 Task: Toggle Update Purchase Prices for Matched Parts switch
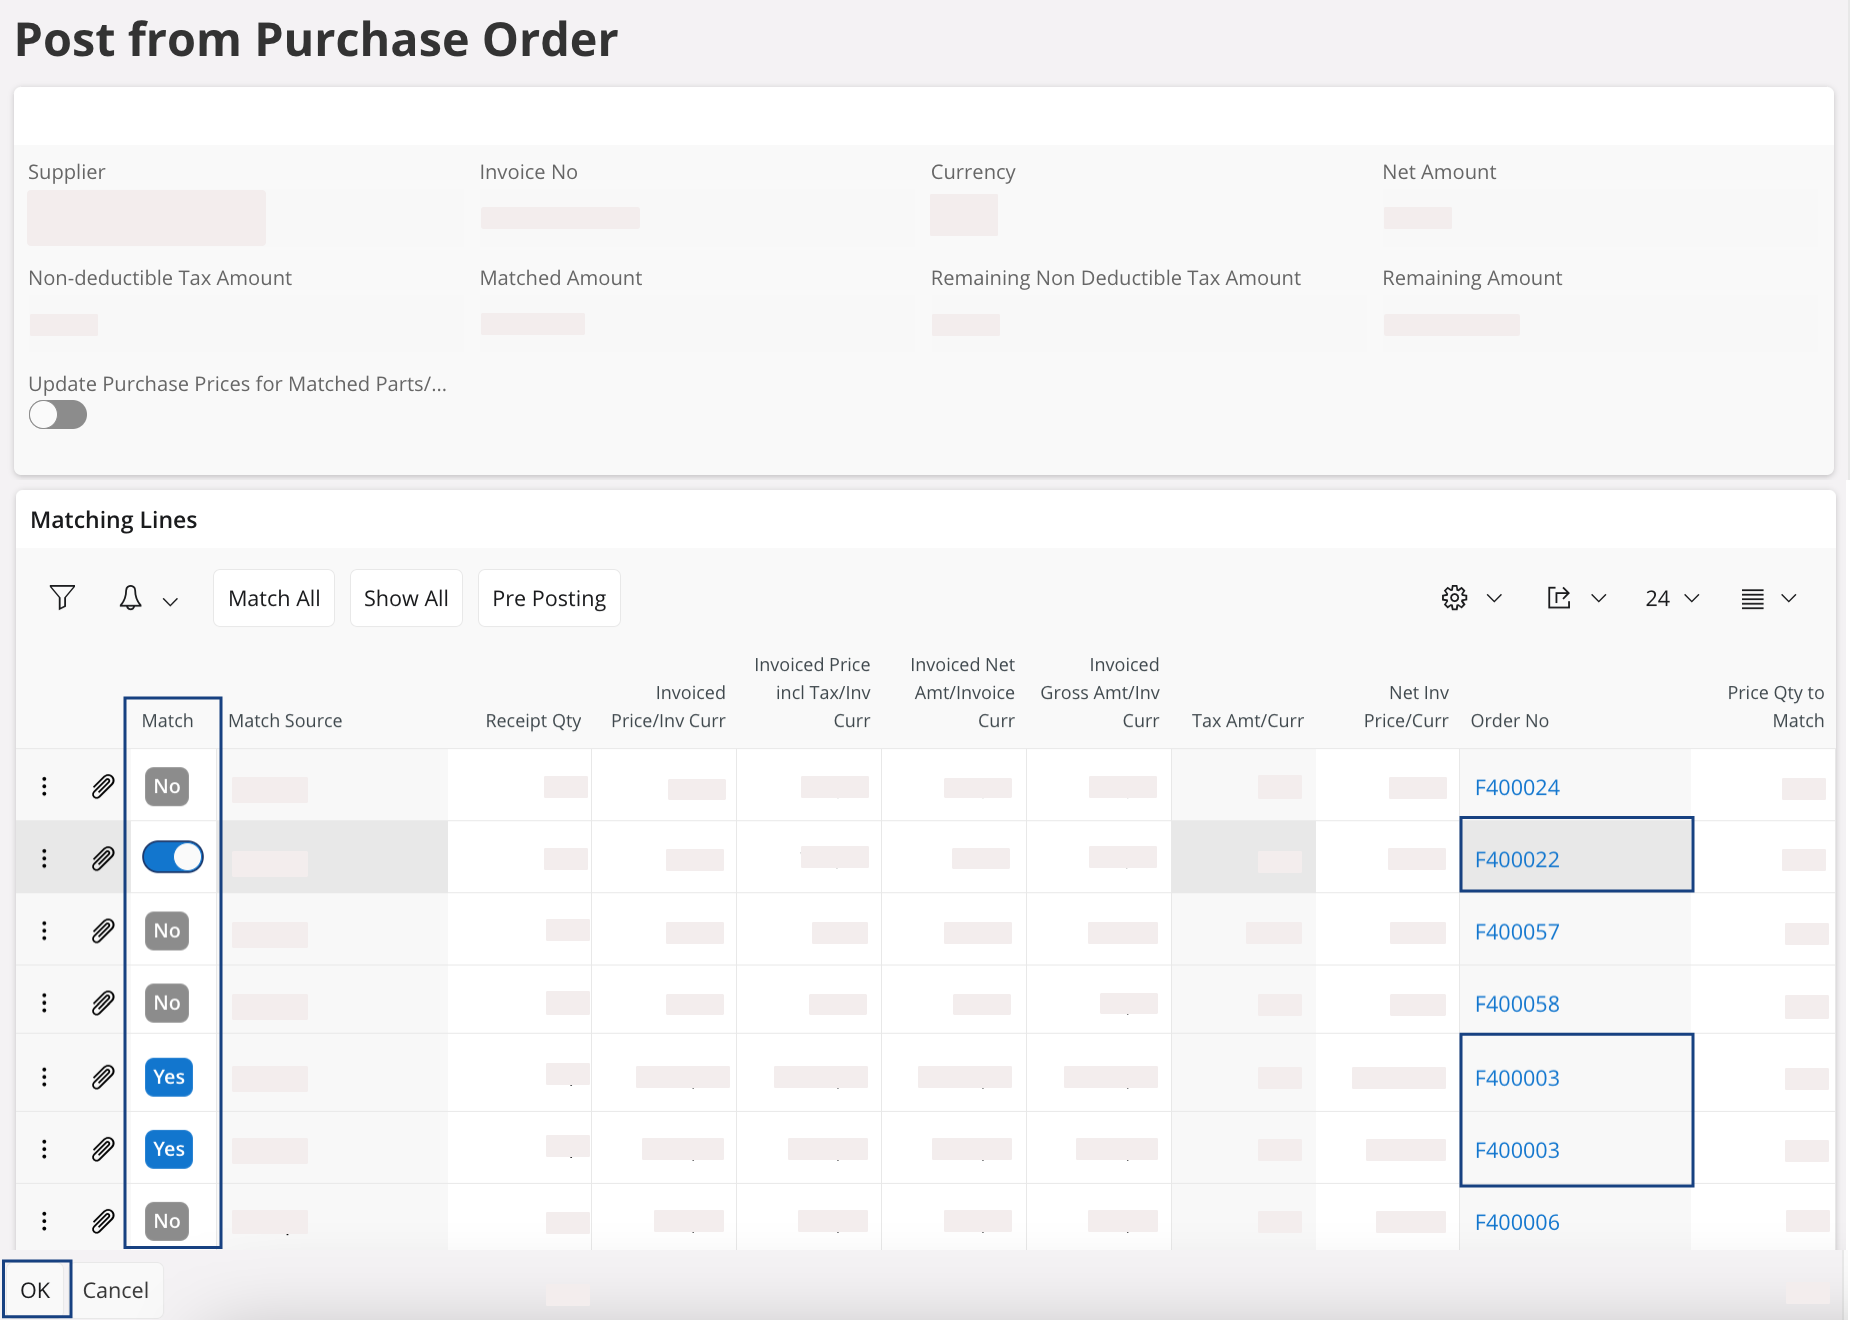pyautogui.click(x=58, y=415)
